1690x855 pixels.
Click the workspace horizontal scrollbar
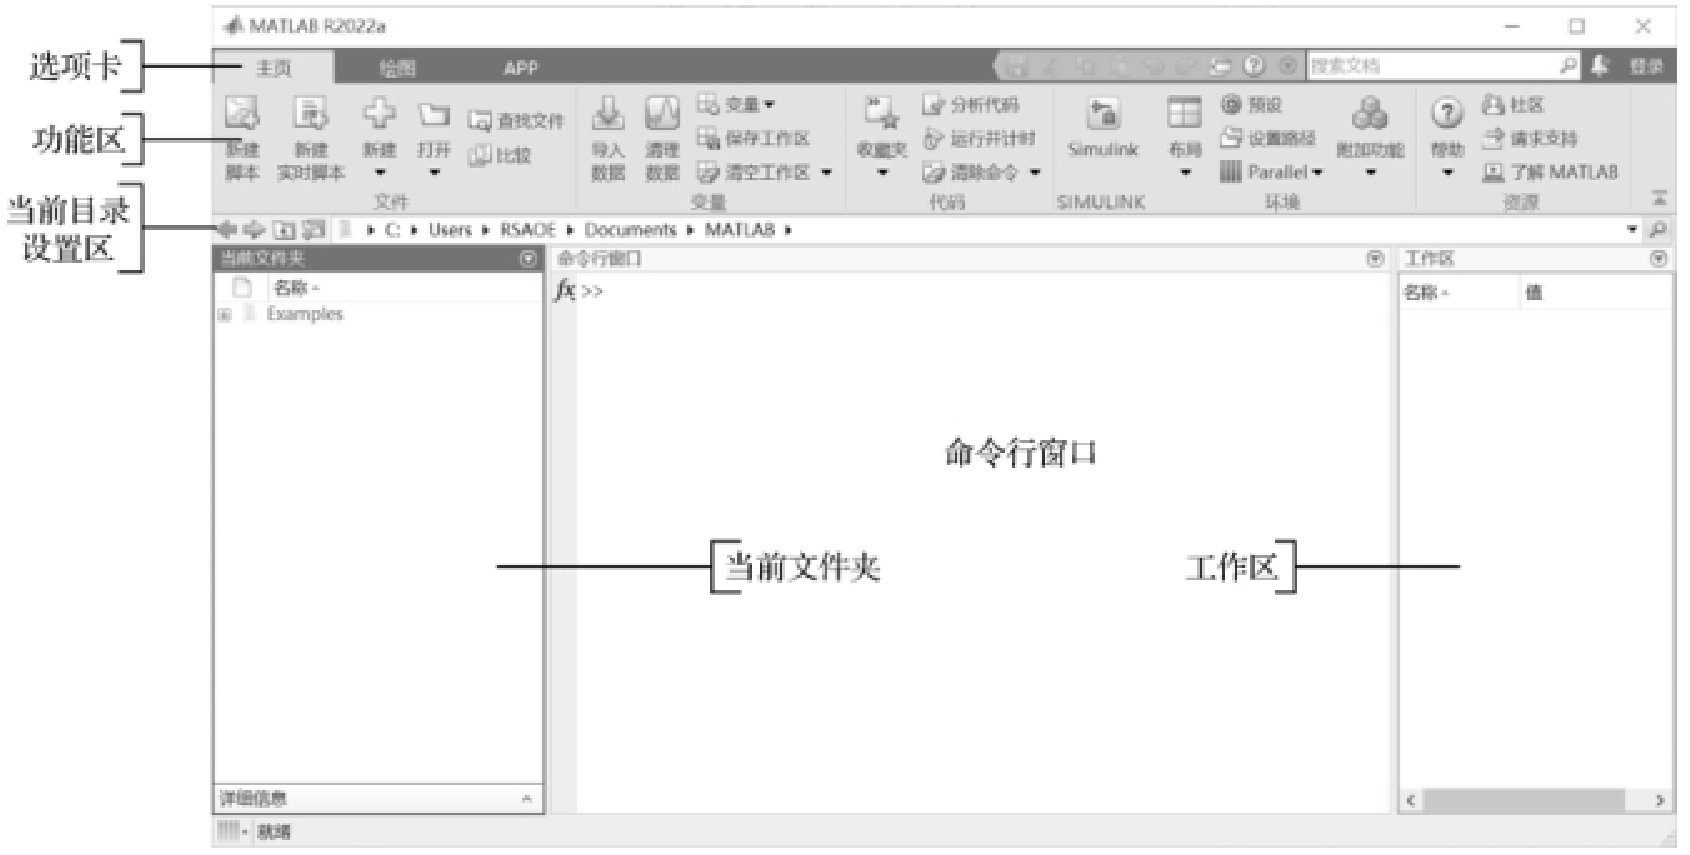click(1524, 800)
